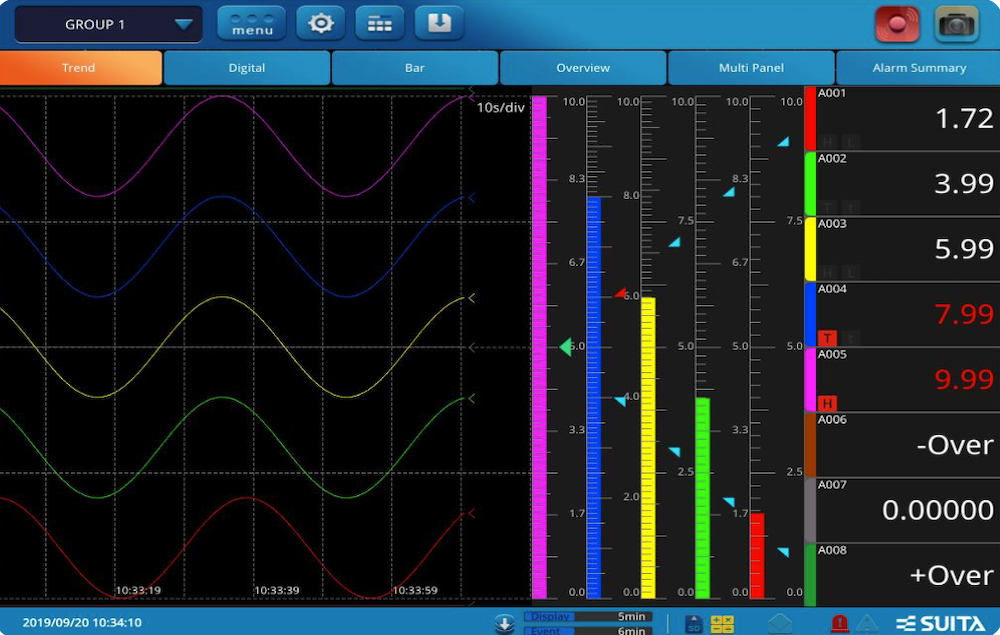1000x635 pixels.
Task: Click the yellow bar graph
Action: [648, 448]
